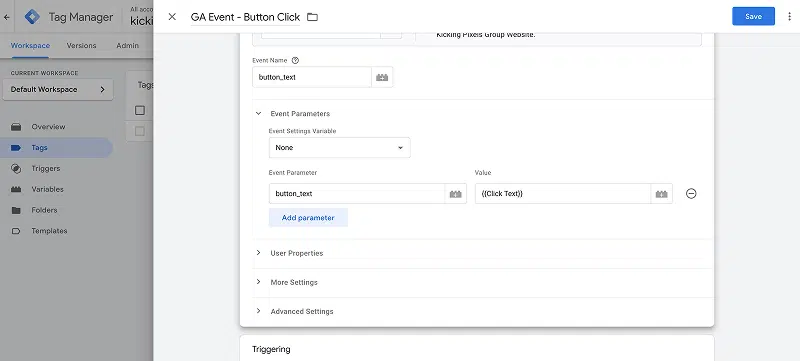This screenshot has width=800, height=361.
Task: Expand the More Settings section
Action: point(258,282)
